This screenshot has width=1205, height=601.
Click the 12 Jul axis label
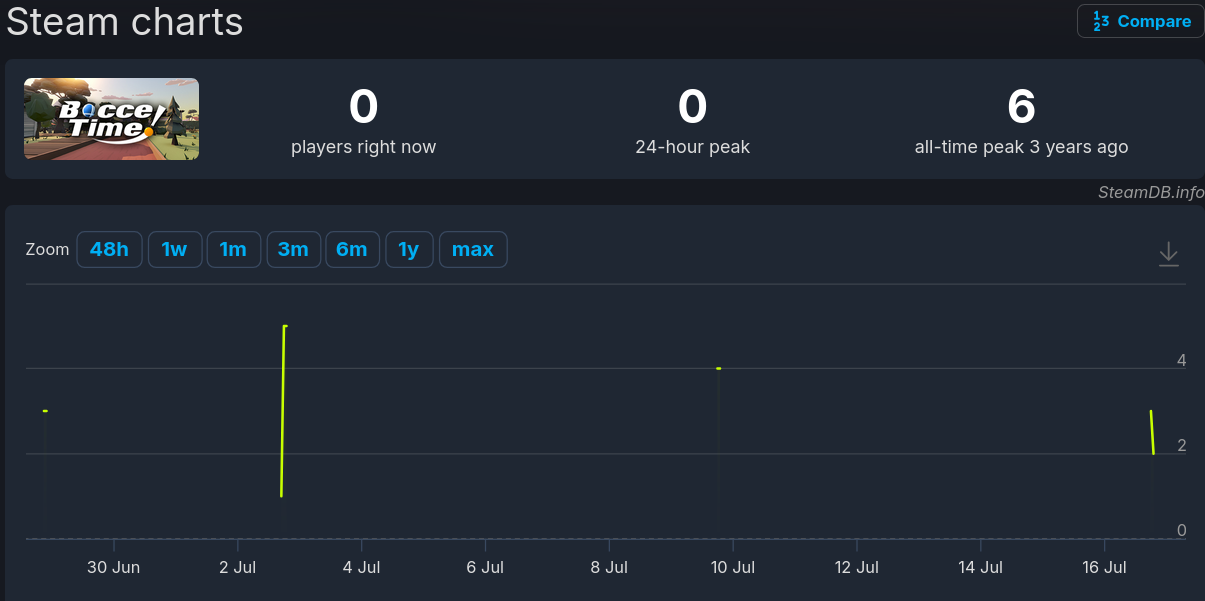[857, 567]
